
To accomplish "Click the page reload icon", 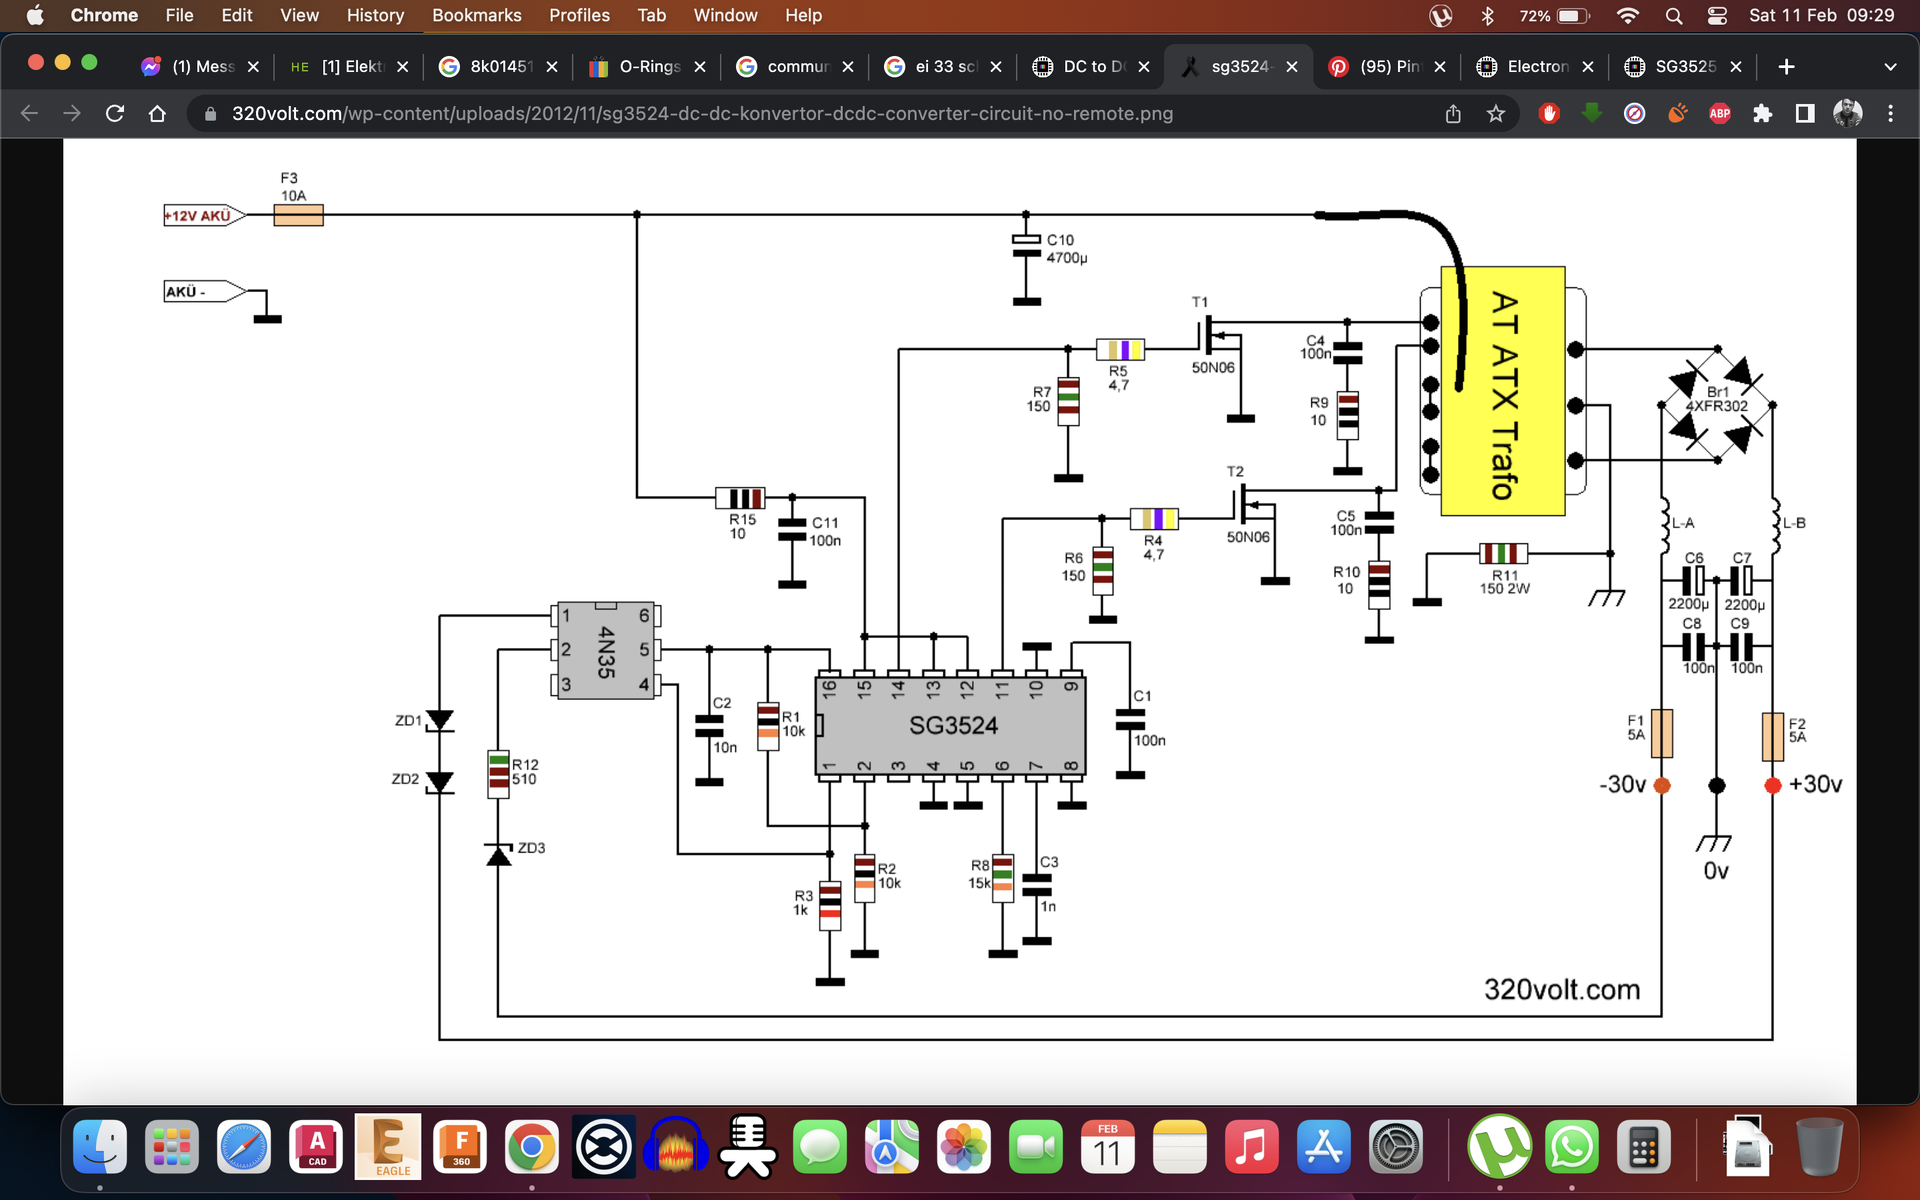I will [x=115, y=114].
